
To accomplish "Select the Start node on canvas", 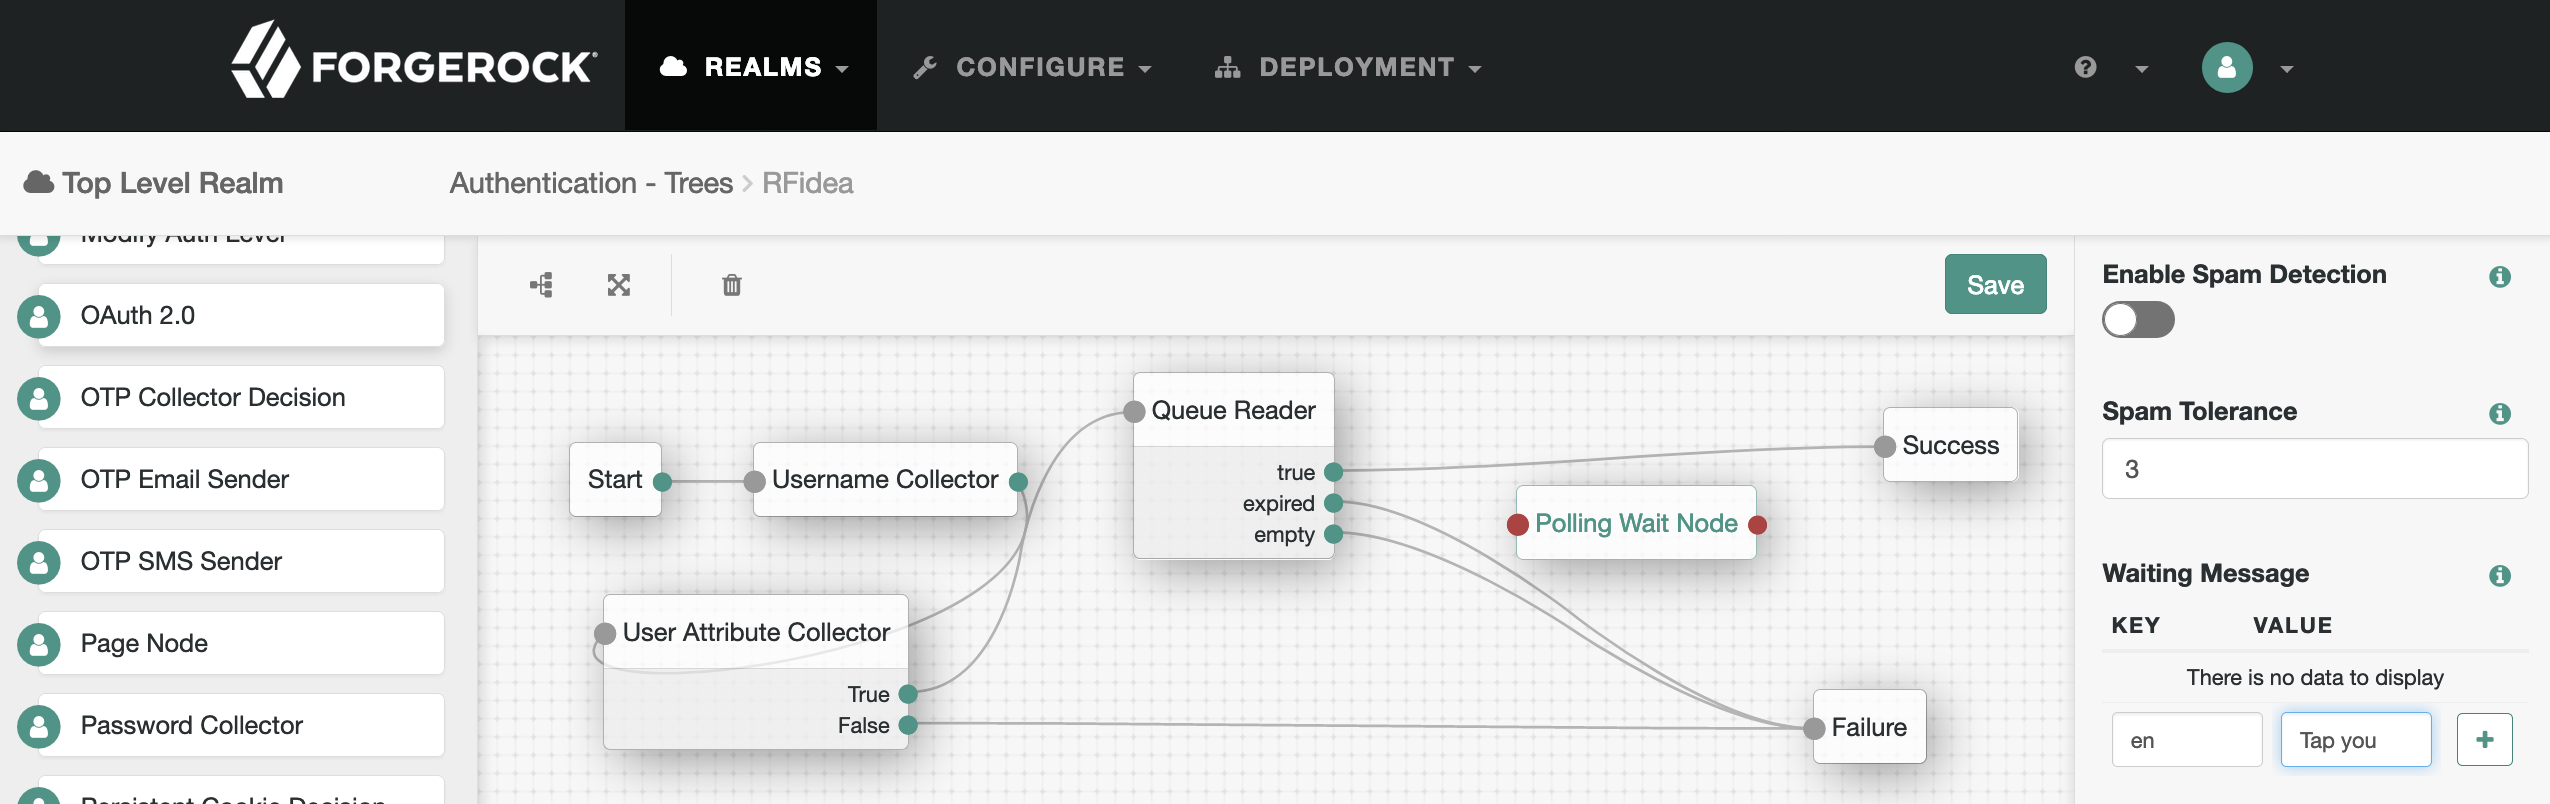I will [x=615, y=479].
